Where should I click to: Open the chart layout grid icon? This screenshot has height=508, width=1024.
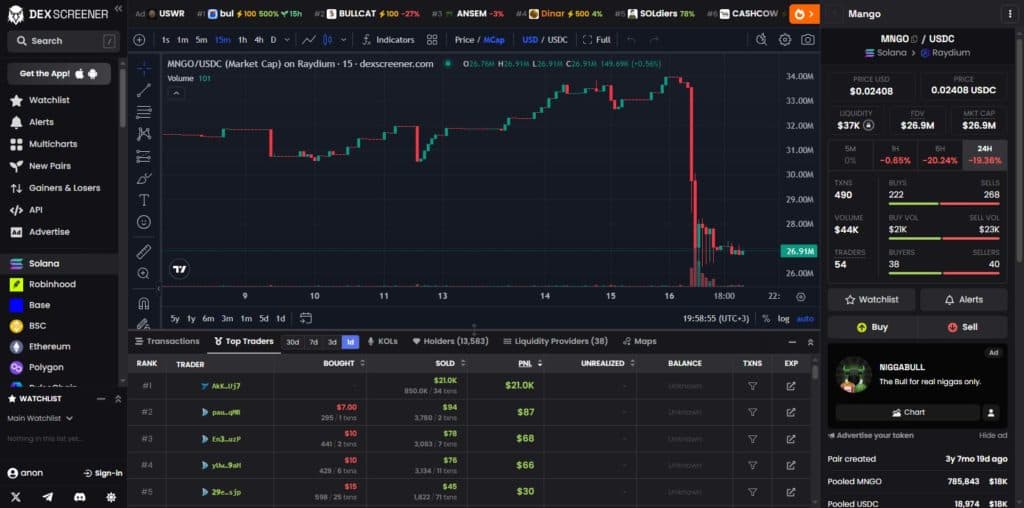(432, 40)
